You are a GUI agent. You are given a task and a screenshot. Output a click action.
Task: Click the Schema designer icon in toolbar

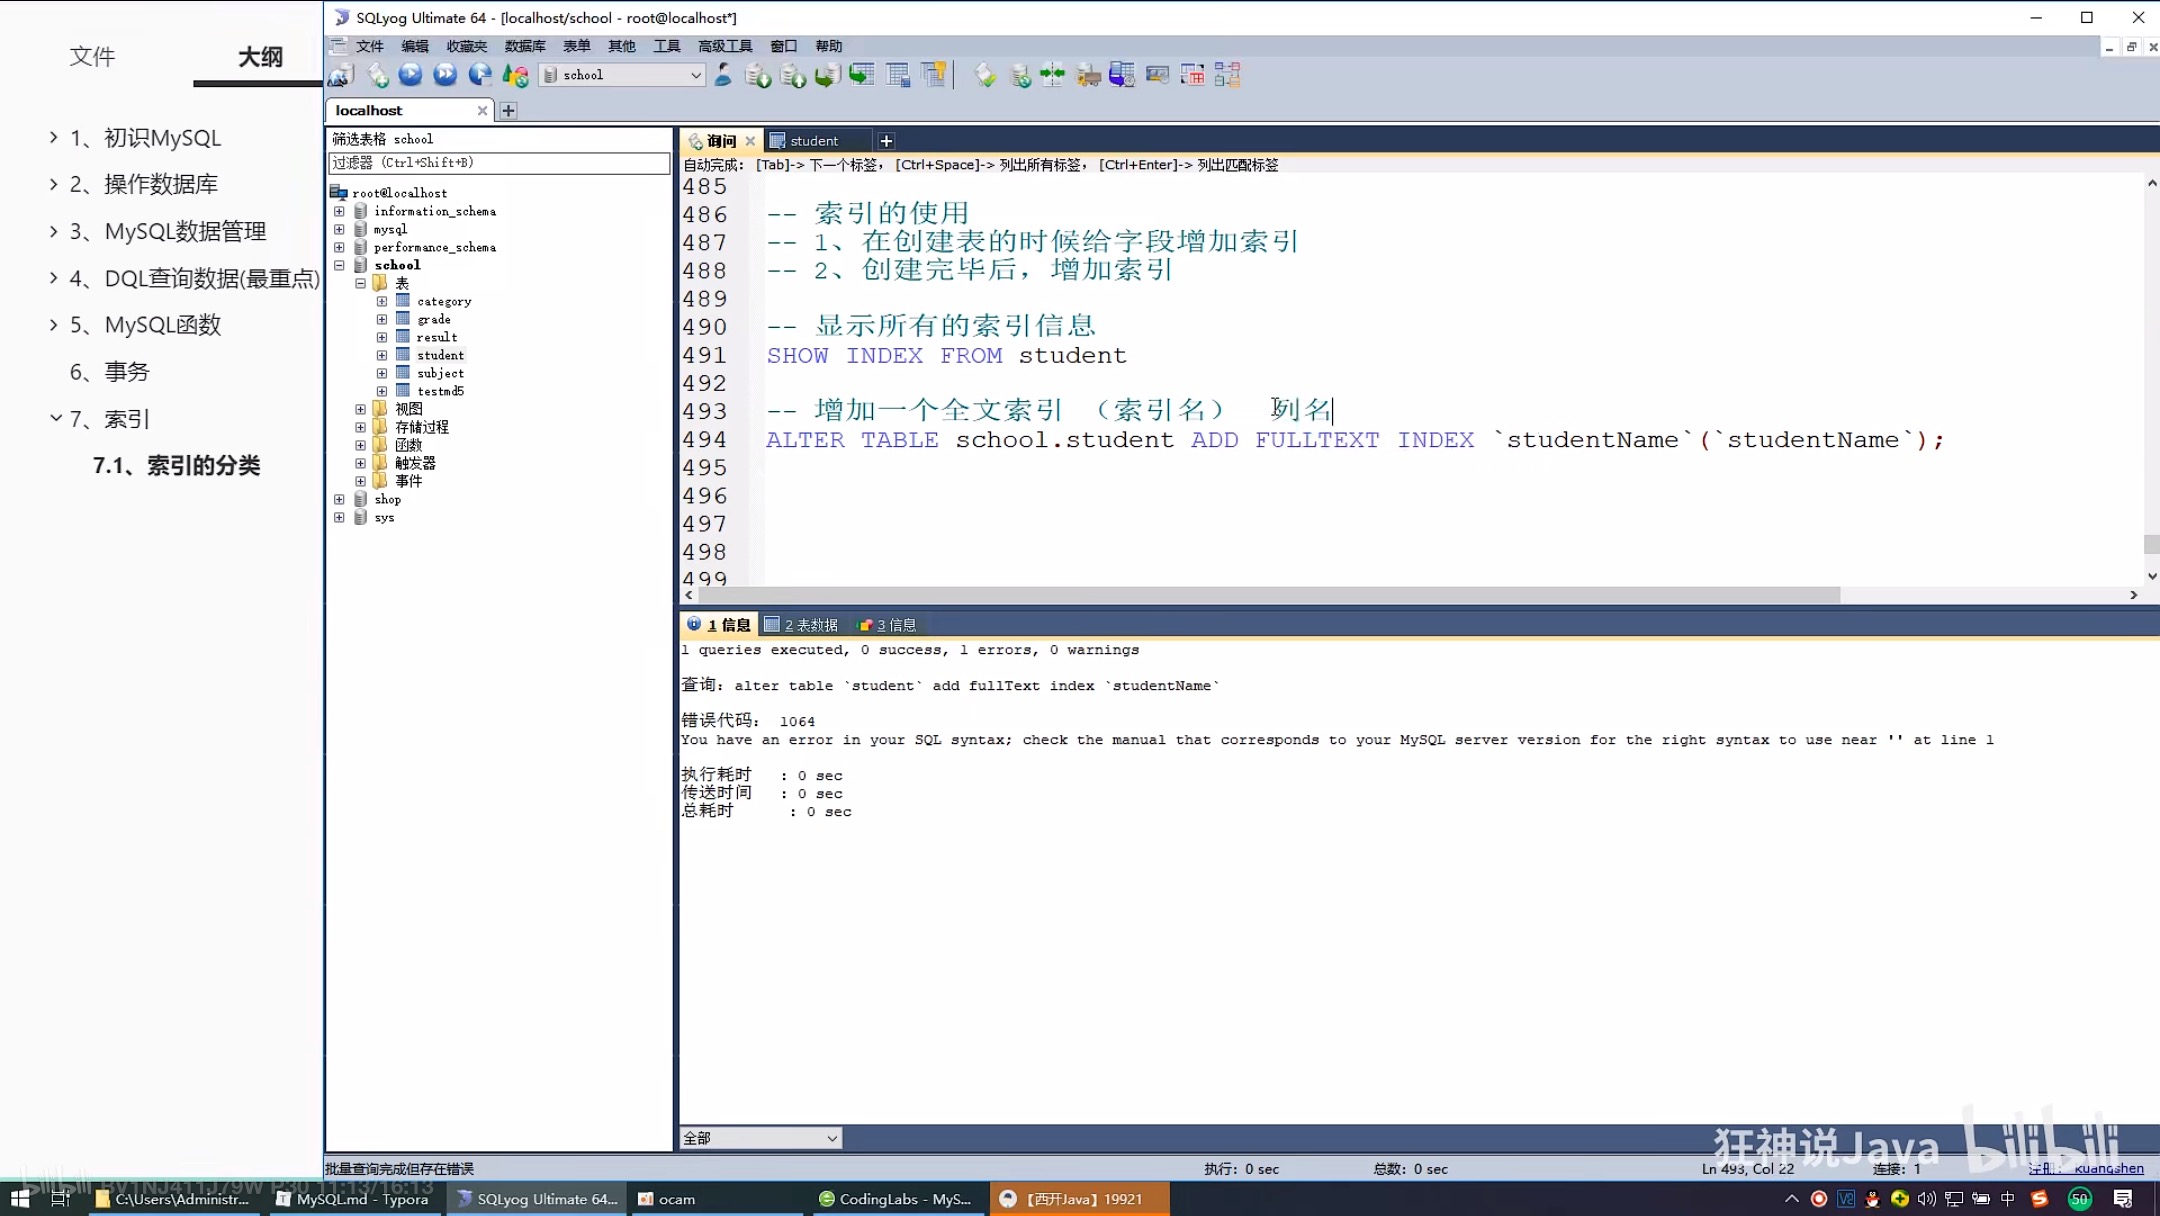click(x=1227, y=75)
